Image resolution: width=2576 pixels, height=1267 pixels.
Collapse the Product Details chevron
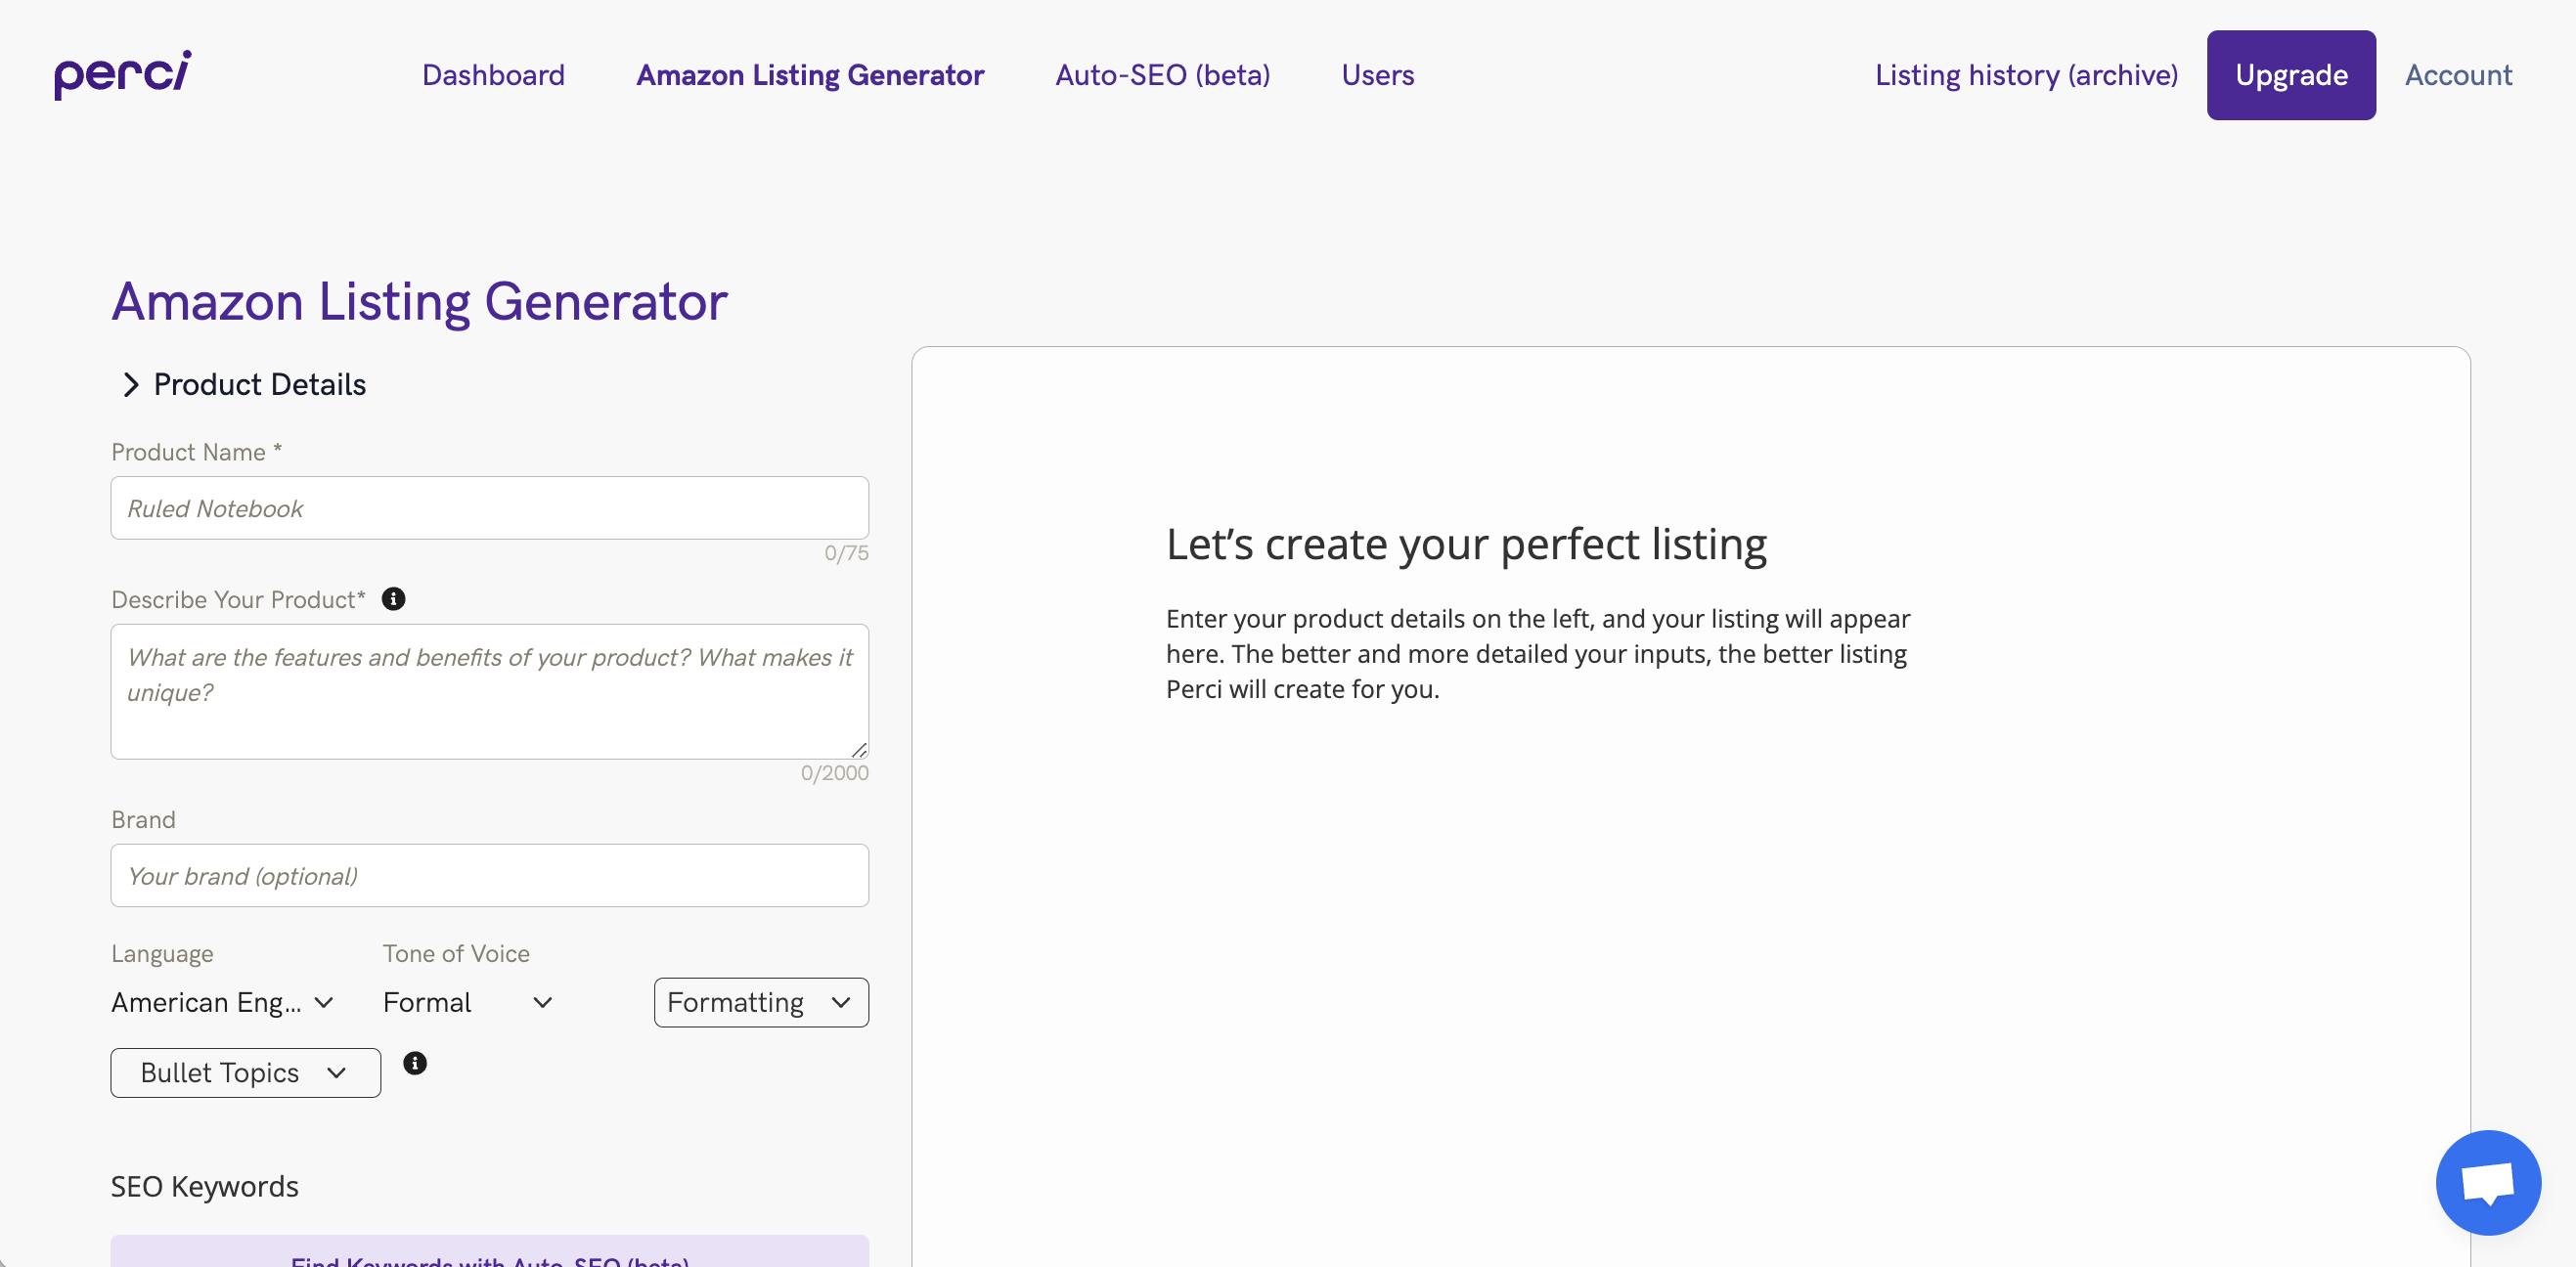(x=130, y=385)
